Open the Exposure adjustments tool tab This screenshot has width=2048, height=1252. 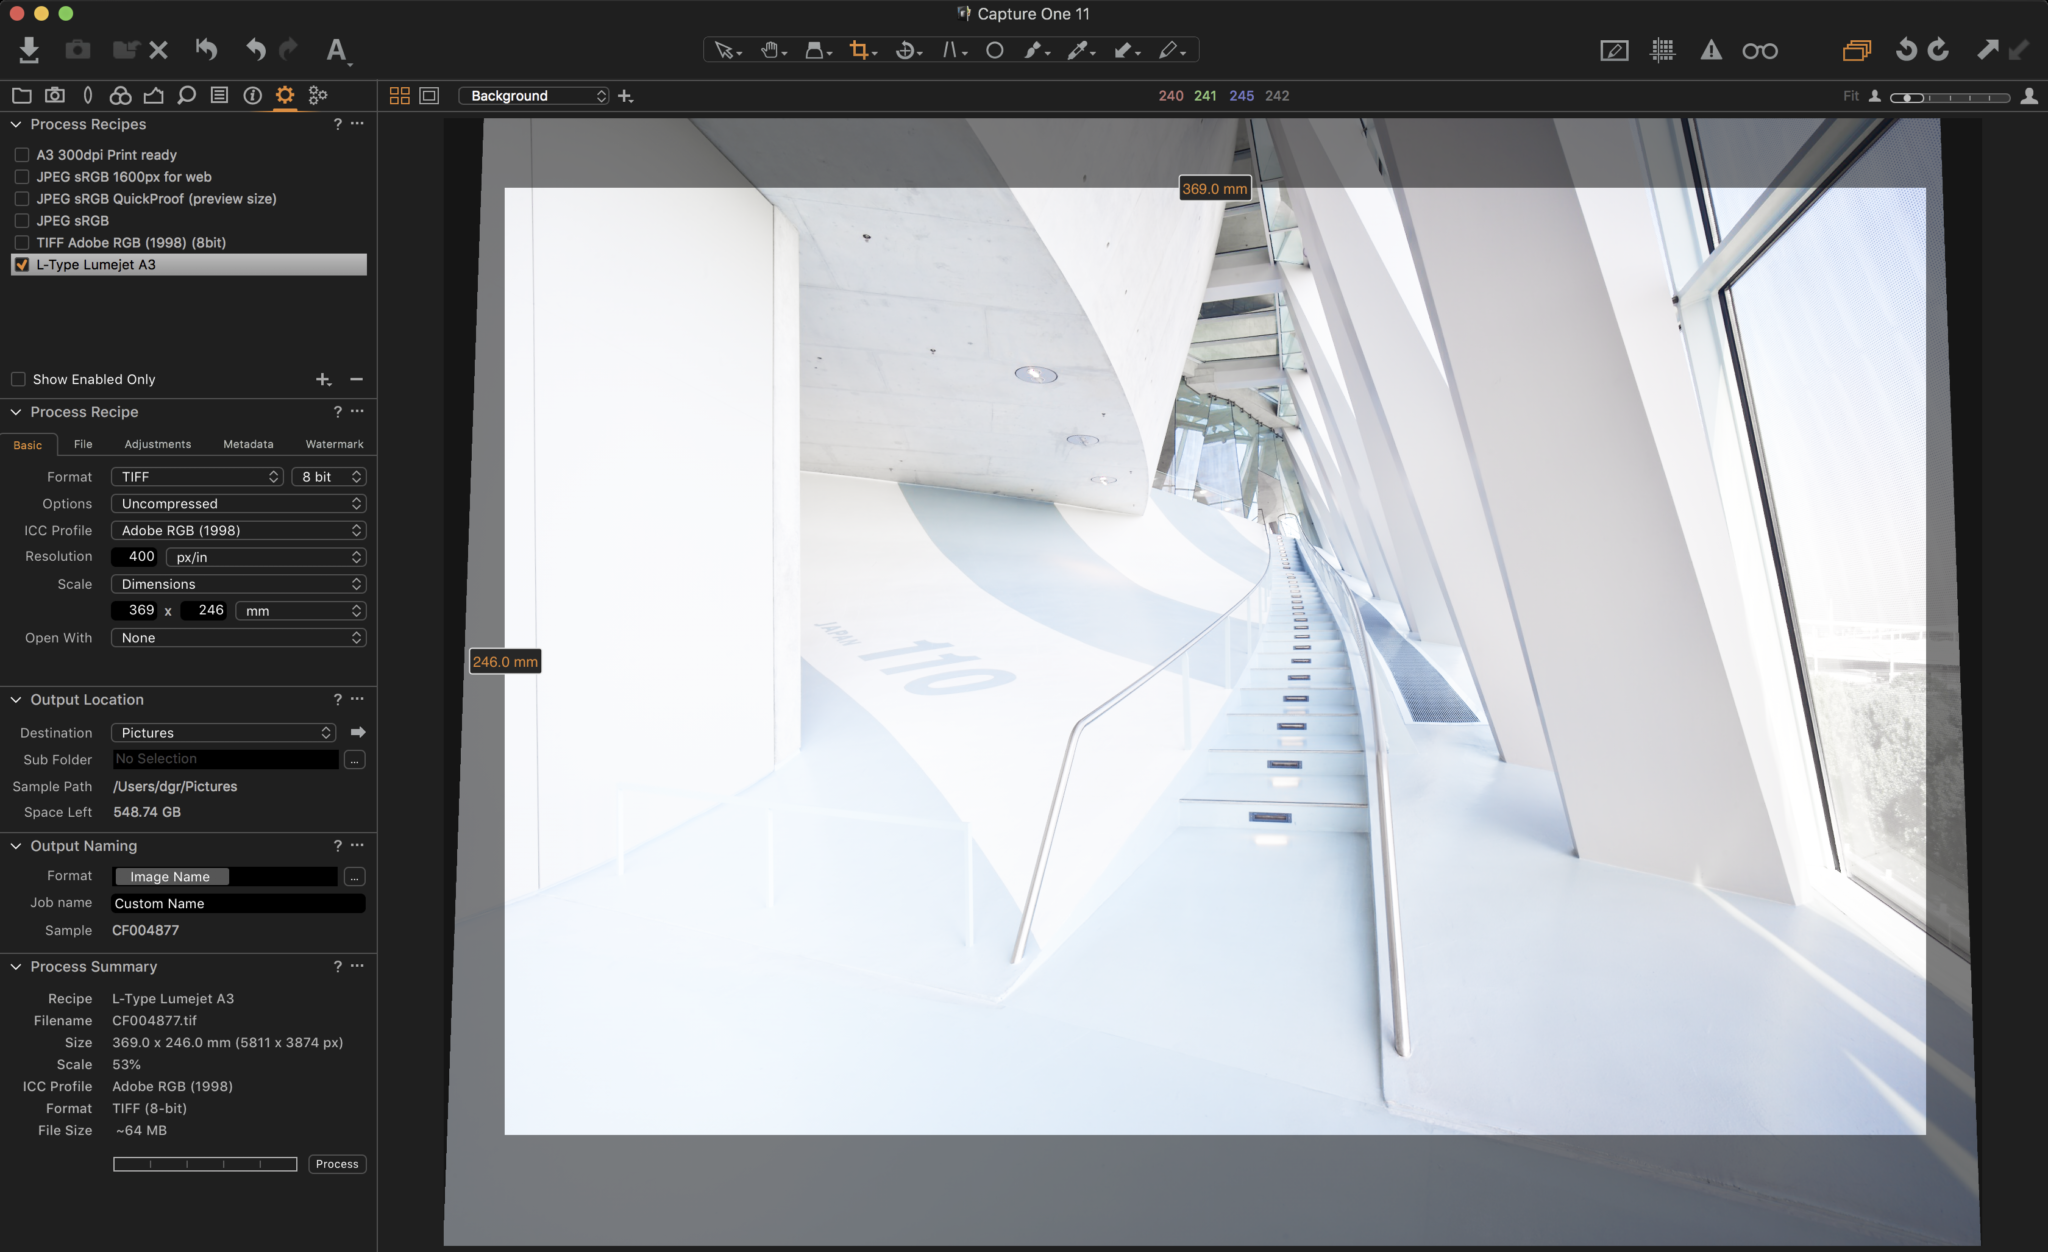[x=153, y=95]
